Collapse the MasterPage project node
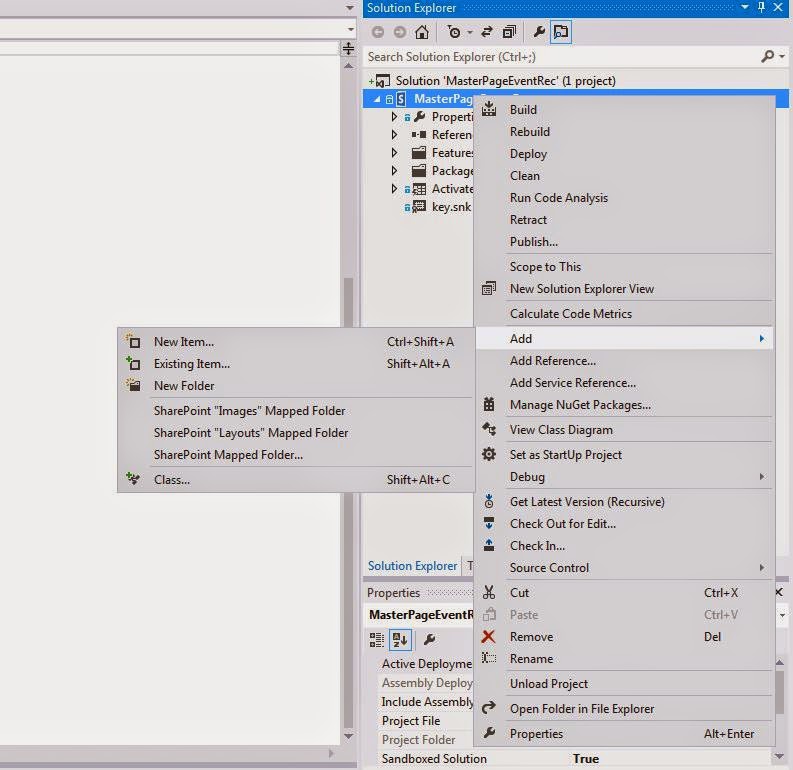Viewport: 793px width, 770px height. pyautogui.click(x=377, y=99)
